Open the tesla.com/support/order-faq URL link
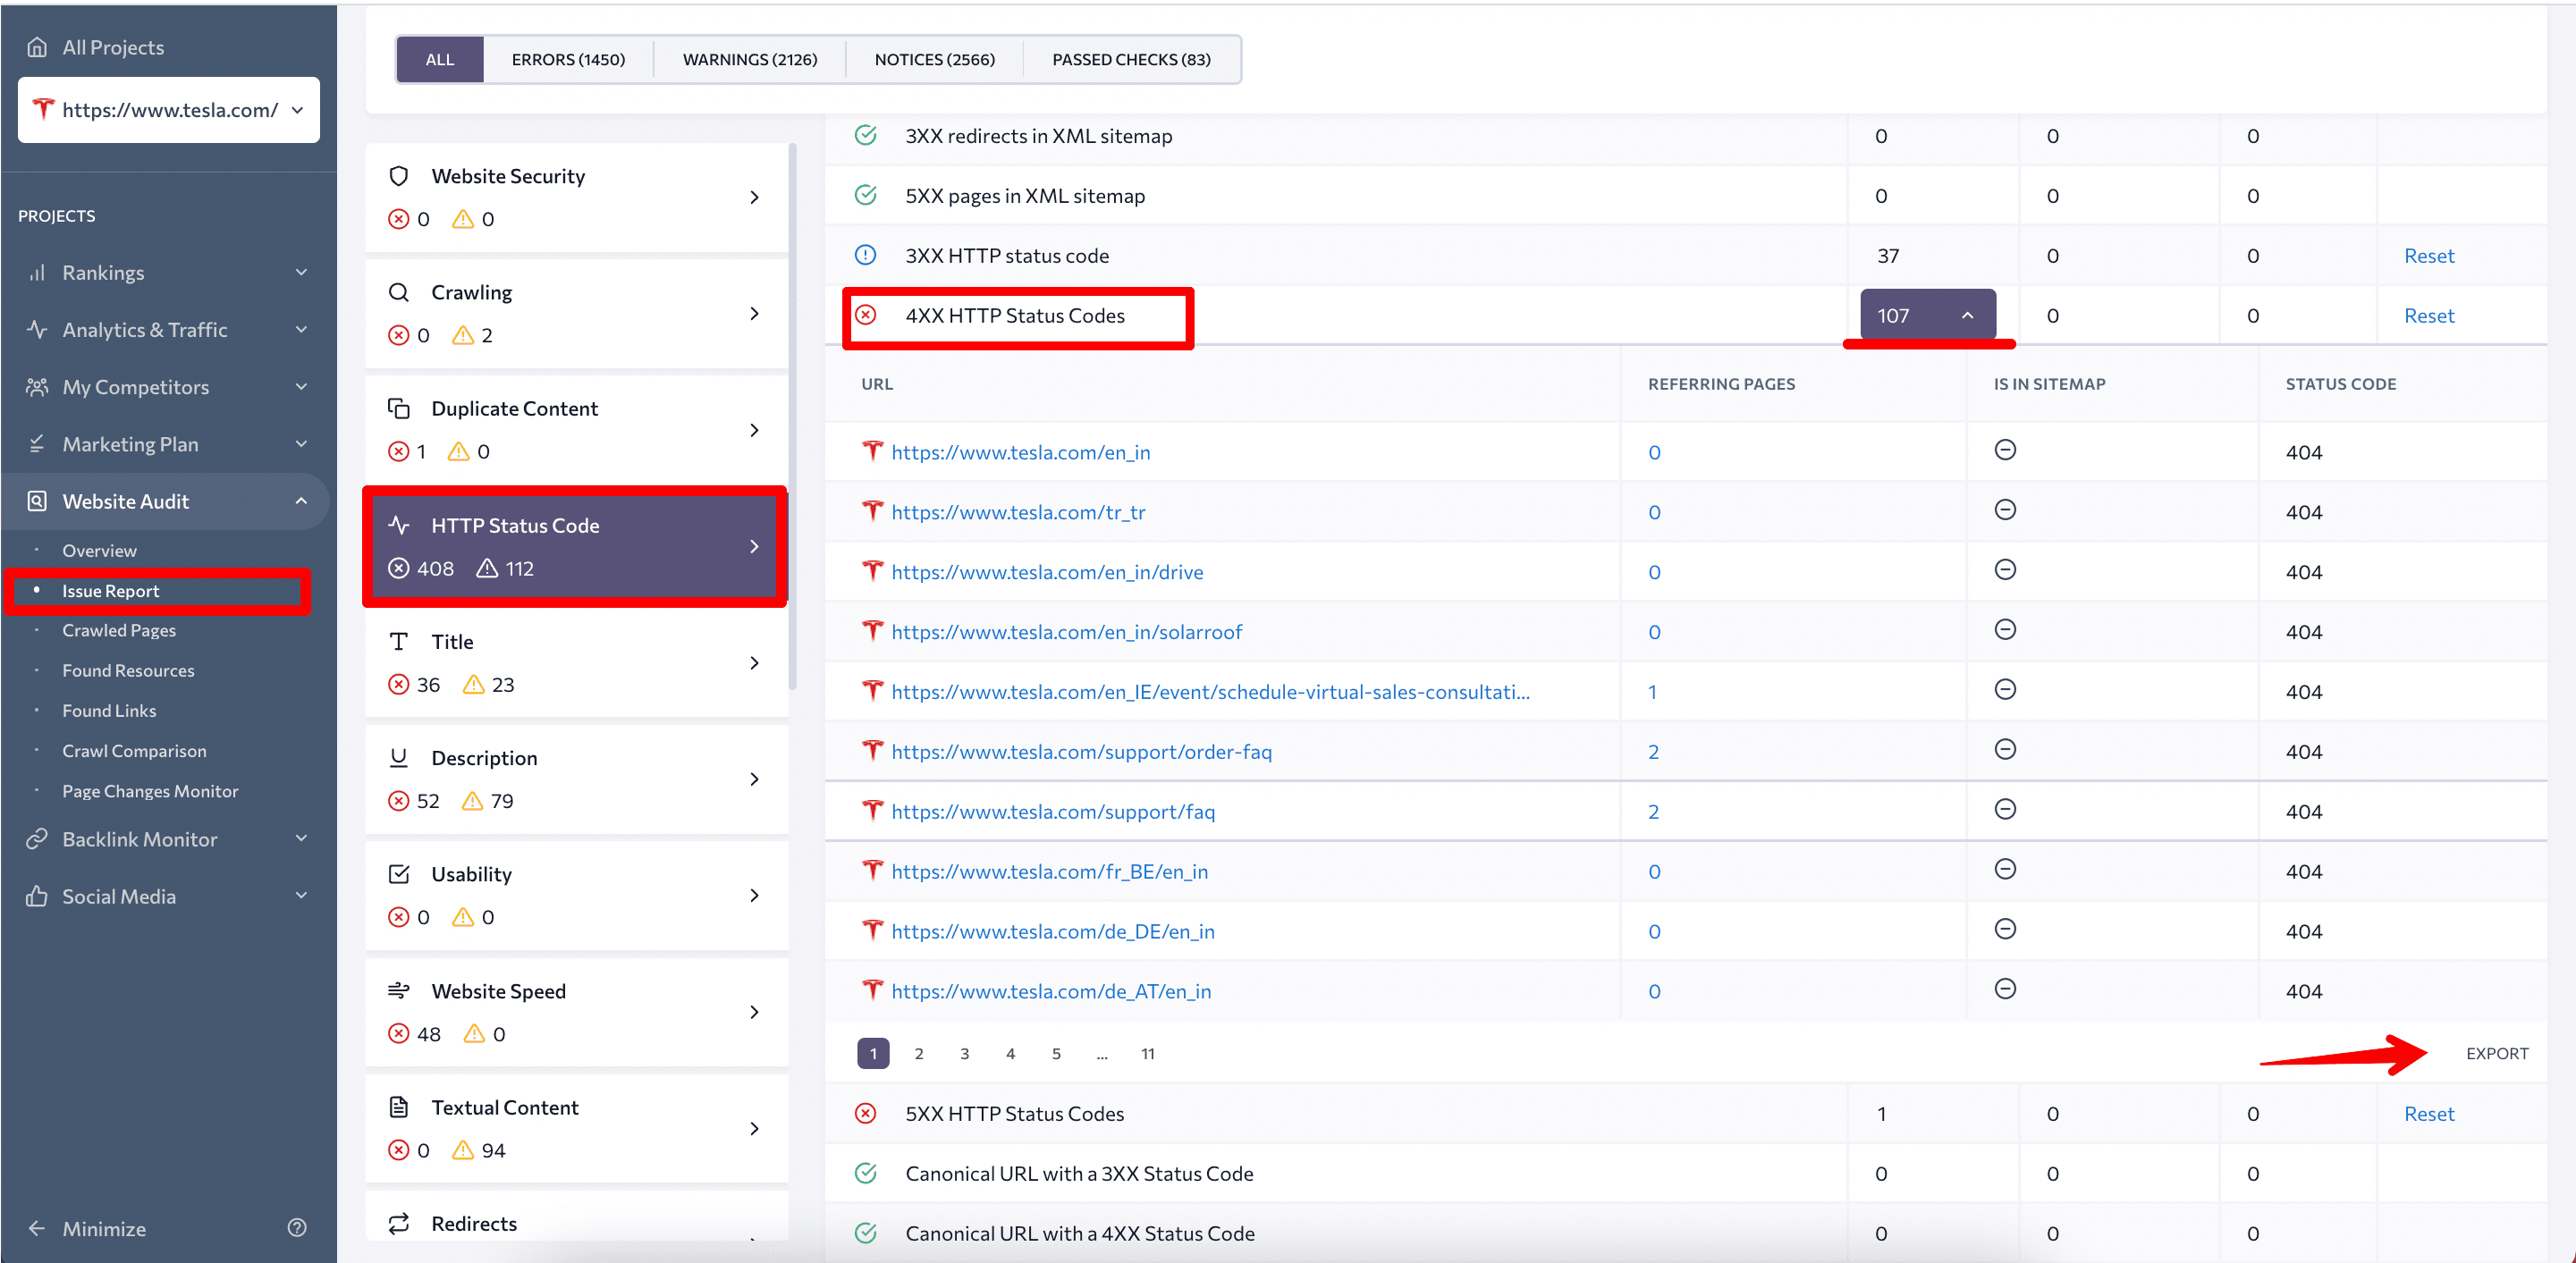The width and height of the screenshot is (2576, 1263). [1081, 751]
